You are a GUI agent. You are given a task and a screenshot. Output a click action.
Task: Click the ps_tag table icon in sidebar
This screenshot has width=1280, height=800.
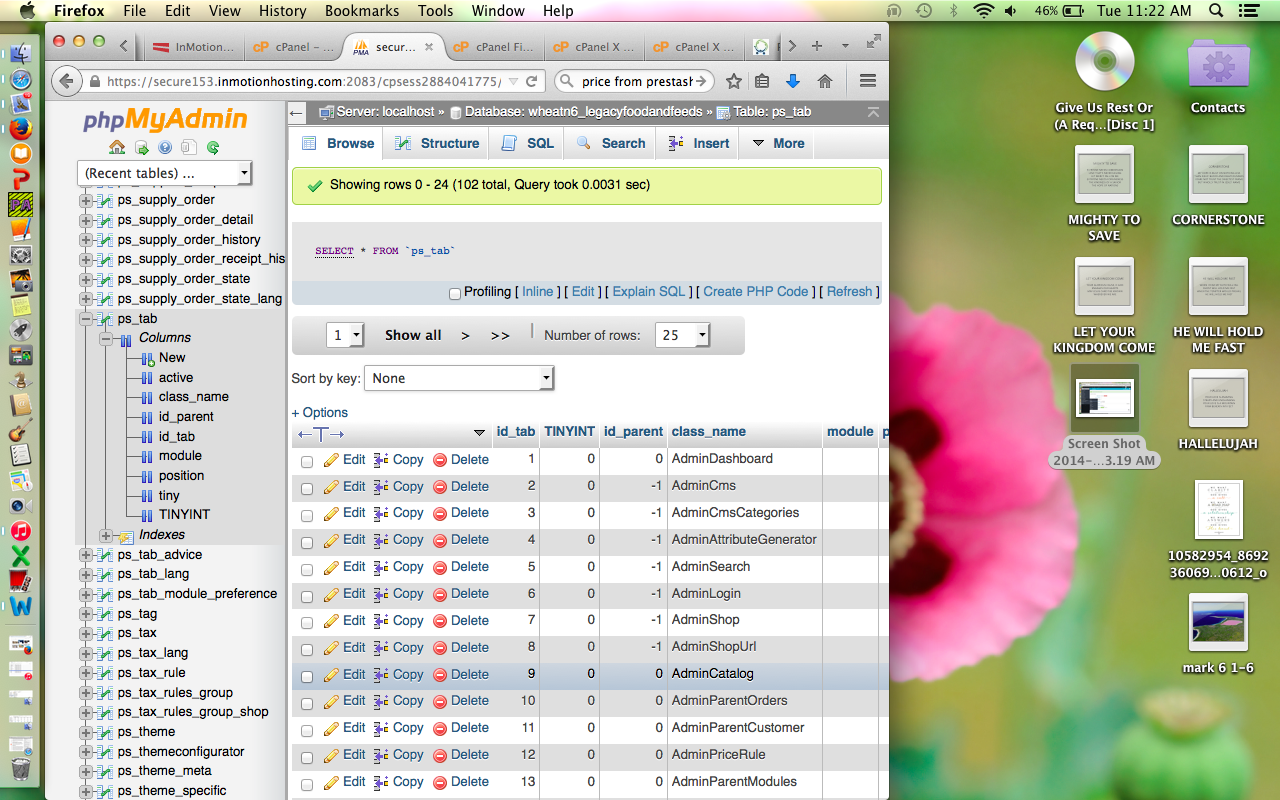pyautogui.click(x=104, y=614)
